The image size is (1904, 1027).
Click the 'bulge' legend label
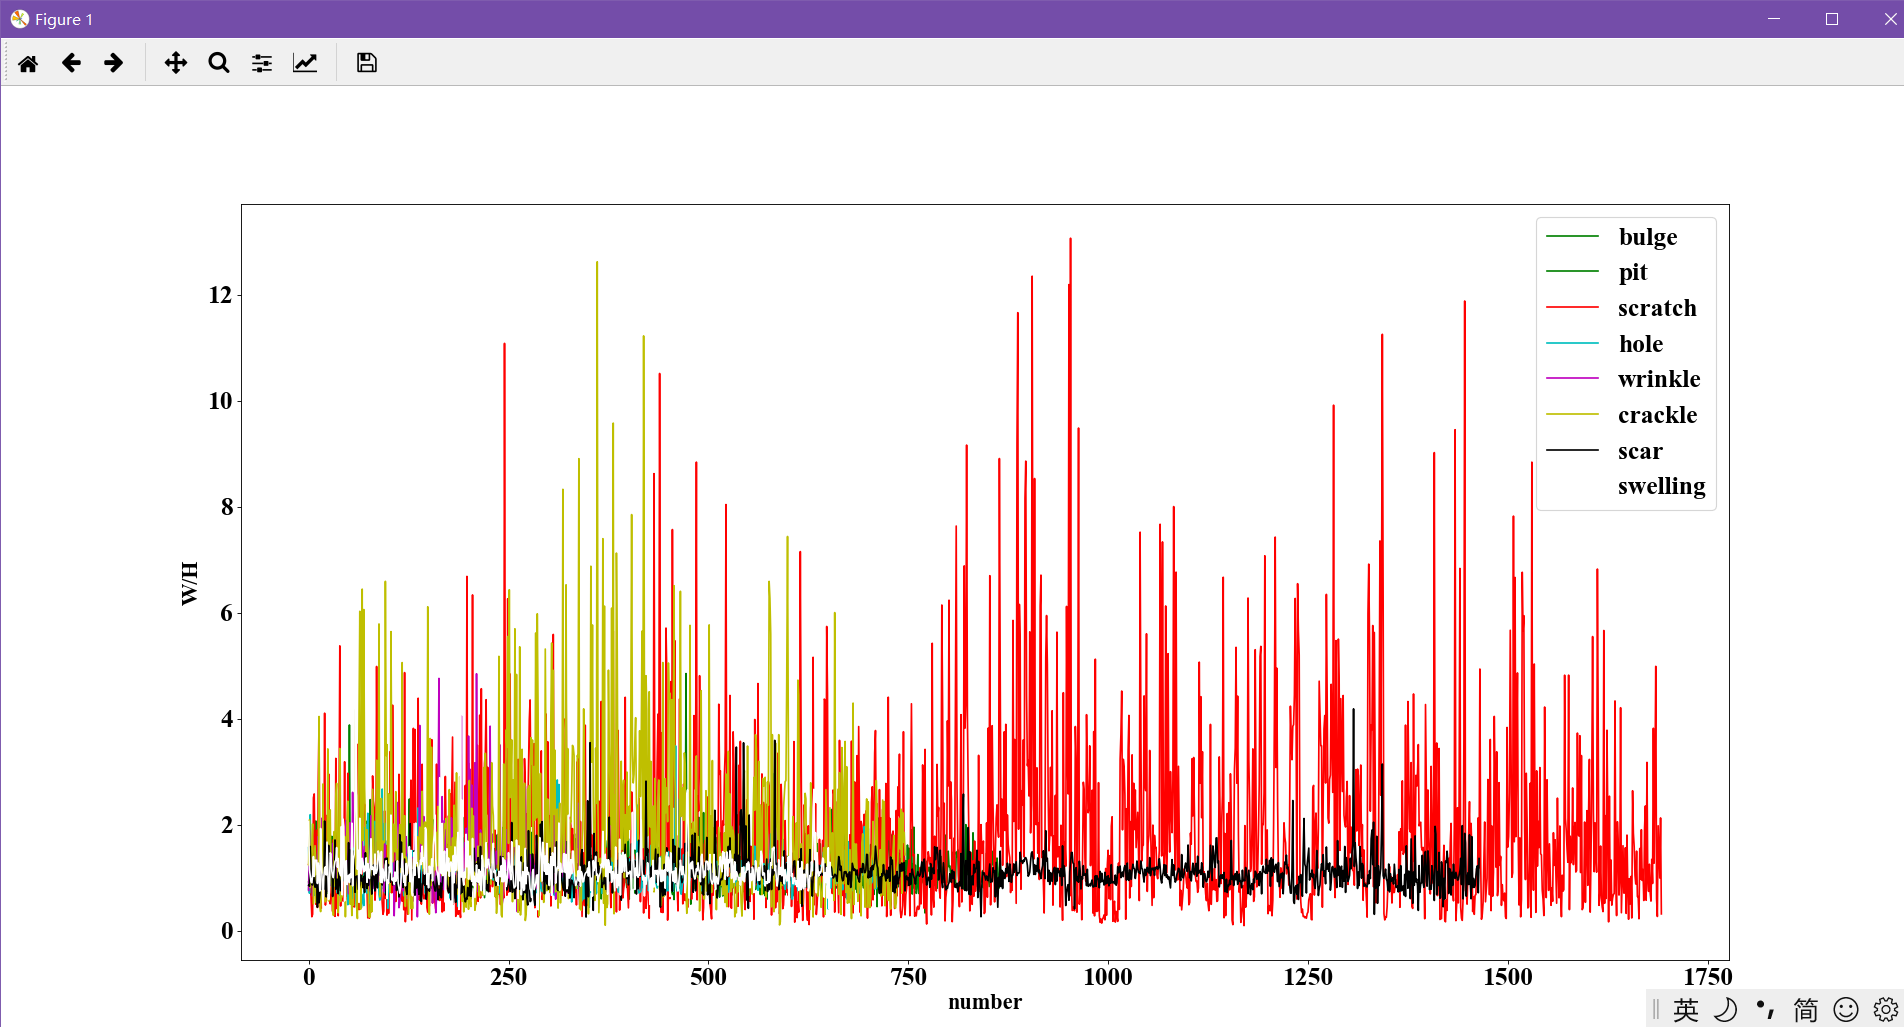(1648, 237)
